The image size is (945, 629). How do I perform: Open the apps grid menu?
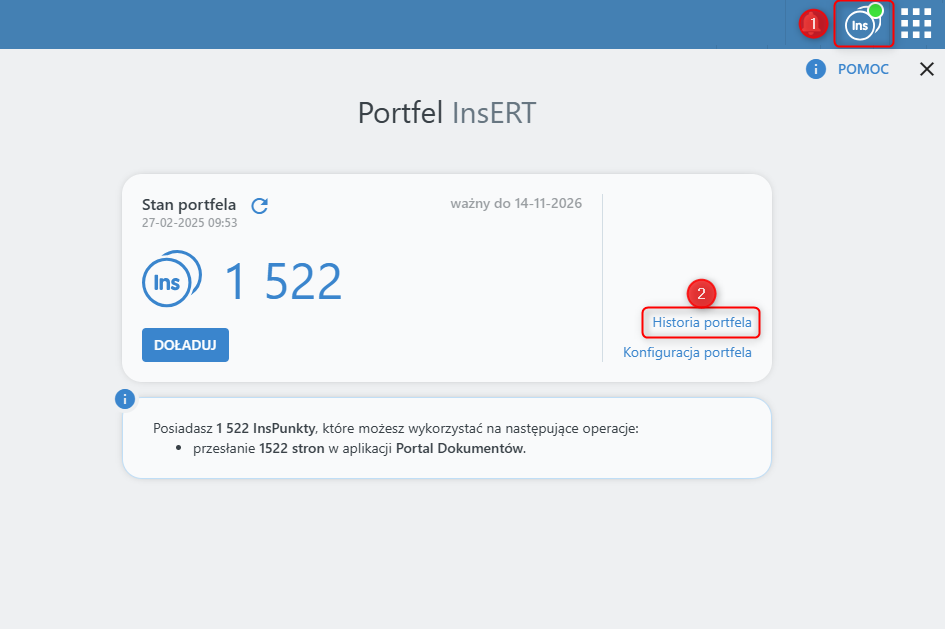(916, 23)
